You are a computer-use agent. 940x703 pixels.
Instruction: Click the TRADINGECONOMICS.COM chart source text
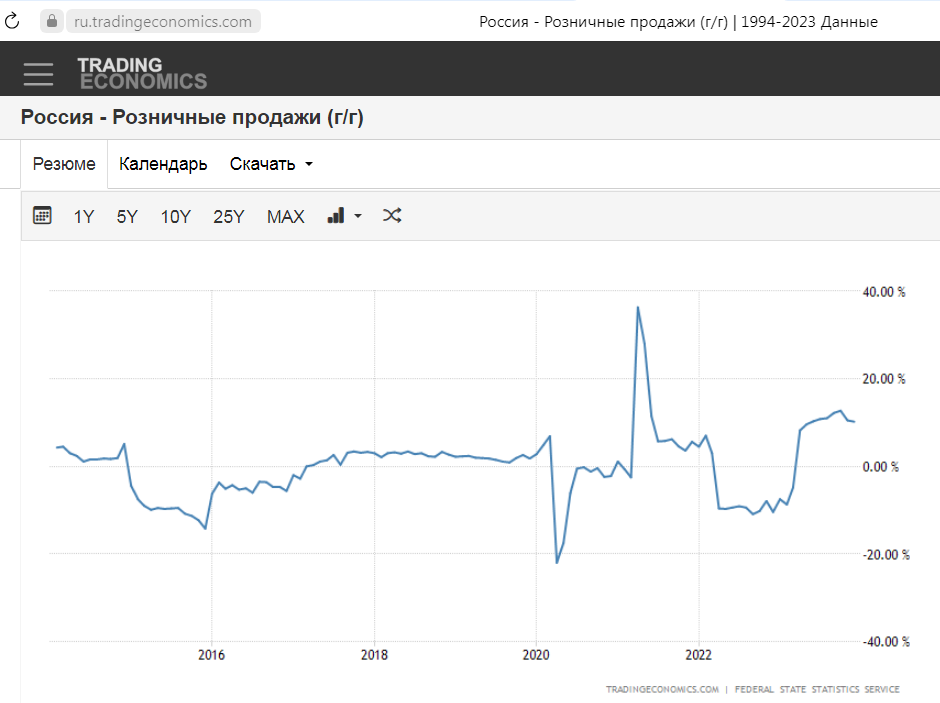click(662, 689)
